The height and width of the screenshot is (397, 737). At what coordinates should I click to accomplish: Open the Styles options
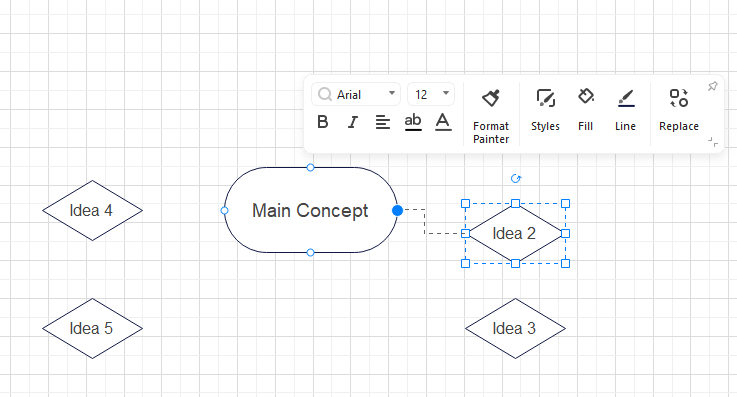point(545,110)
